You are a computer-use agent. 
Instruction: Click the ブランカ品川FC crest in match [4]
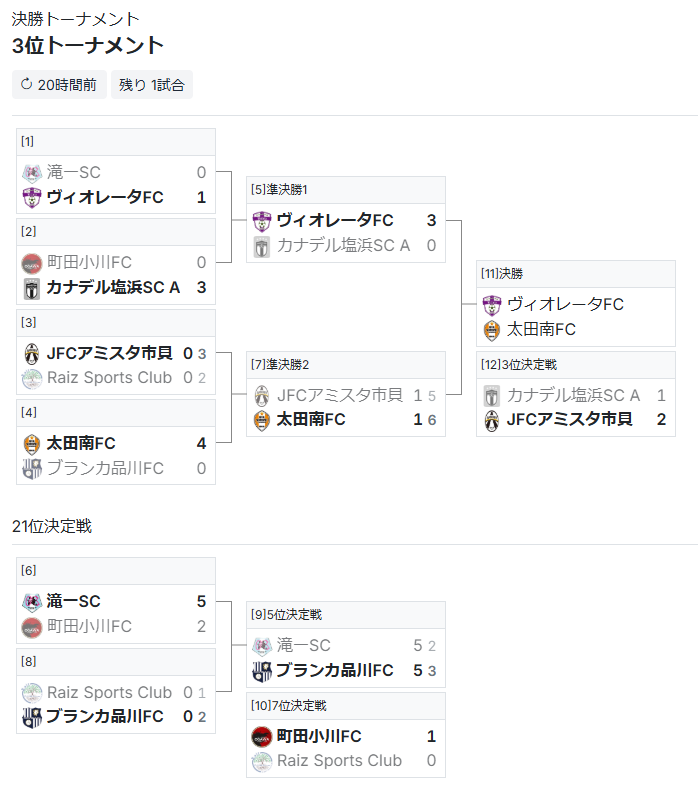[x=32, y=469]
